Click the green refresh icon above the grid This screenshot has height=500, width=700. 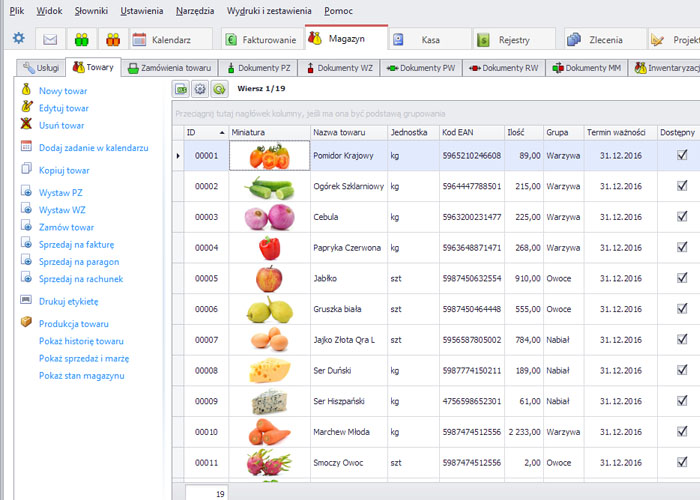tap(218, 89)
